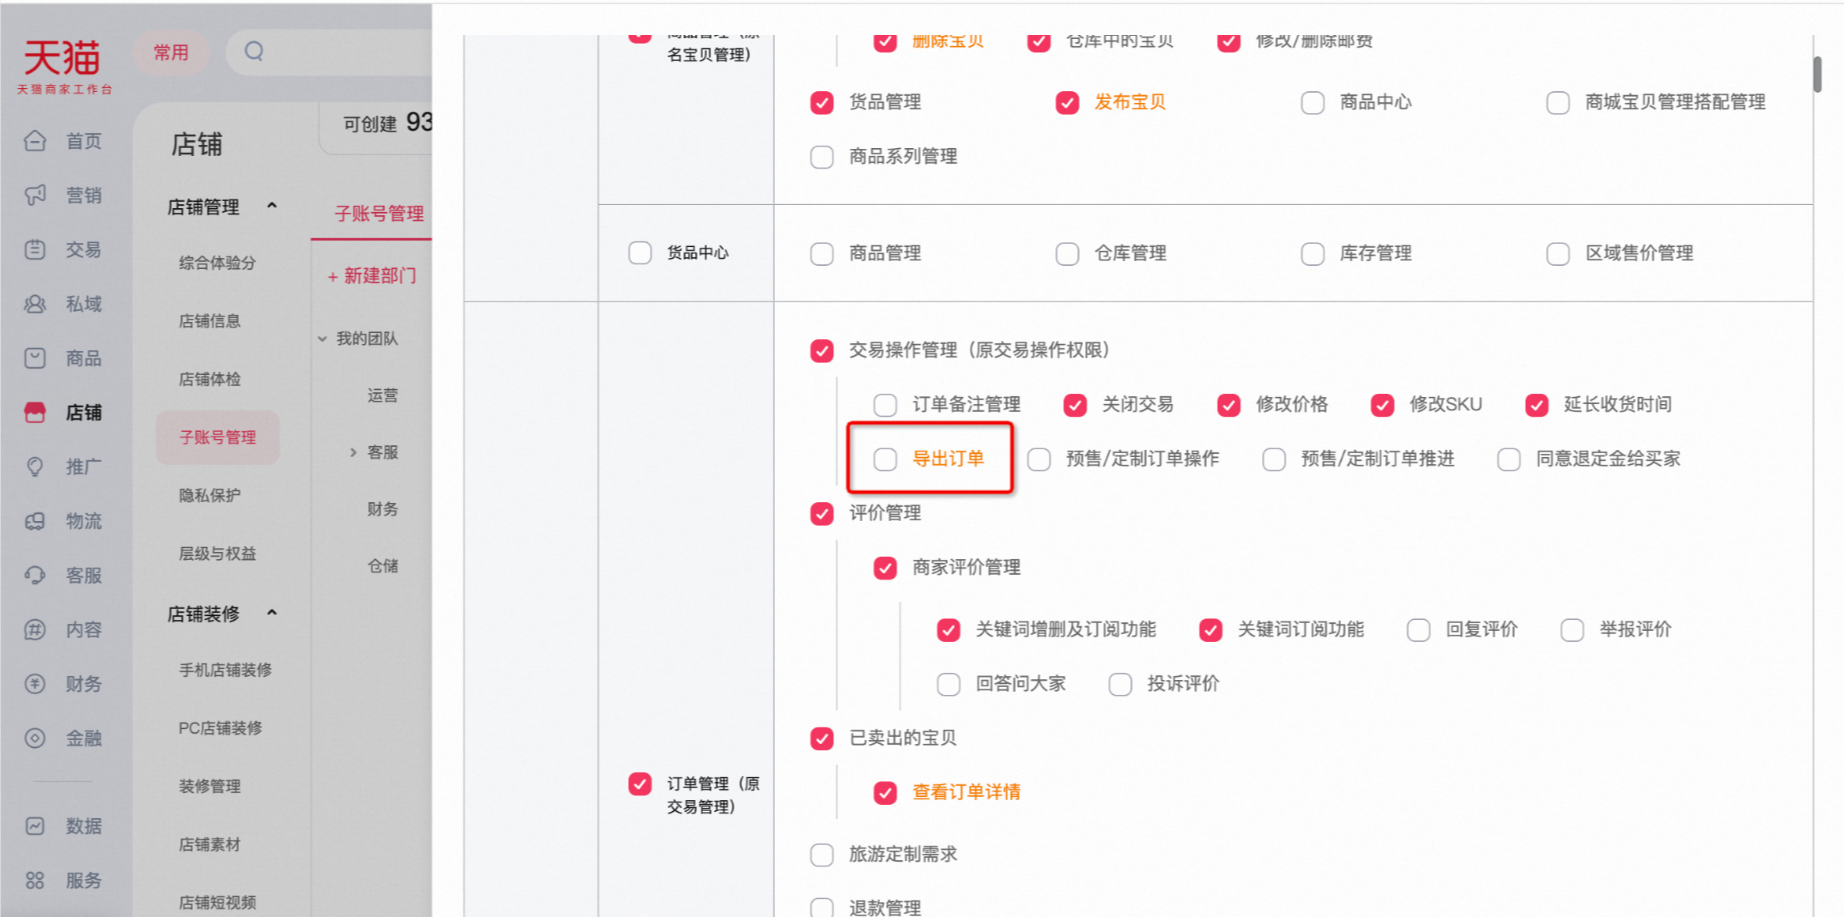Collapse the 店铺管理 menu group
Viewport: 1844px width, 917px height.
tap(272, 206)
